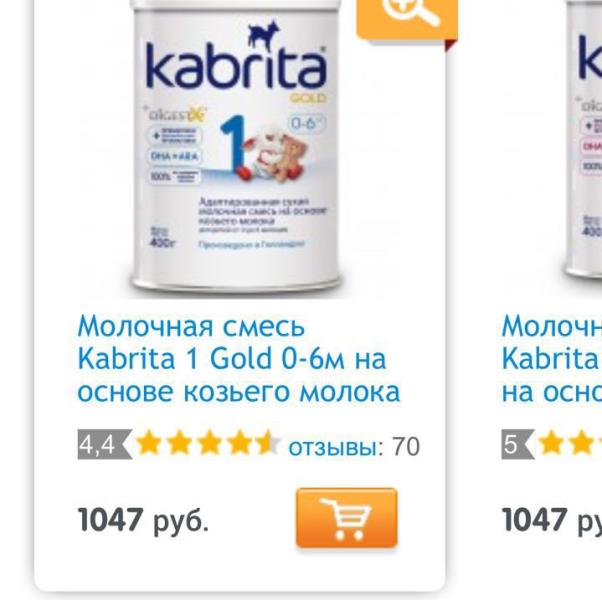Viewport: 602px width, 600px height.
Task: Add Kabrita 1 Gold to cart
Action: click(x=347, y=518)
